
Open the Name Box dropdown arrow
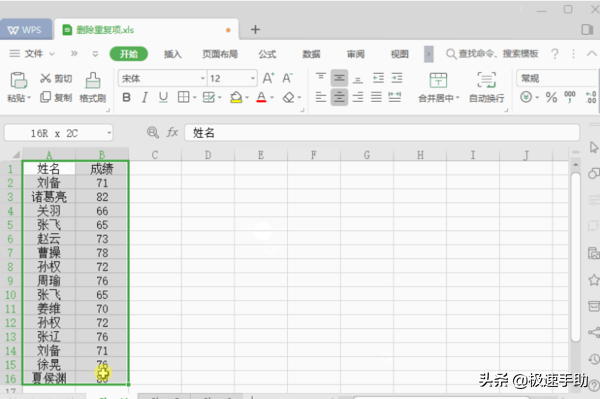109,133
